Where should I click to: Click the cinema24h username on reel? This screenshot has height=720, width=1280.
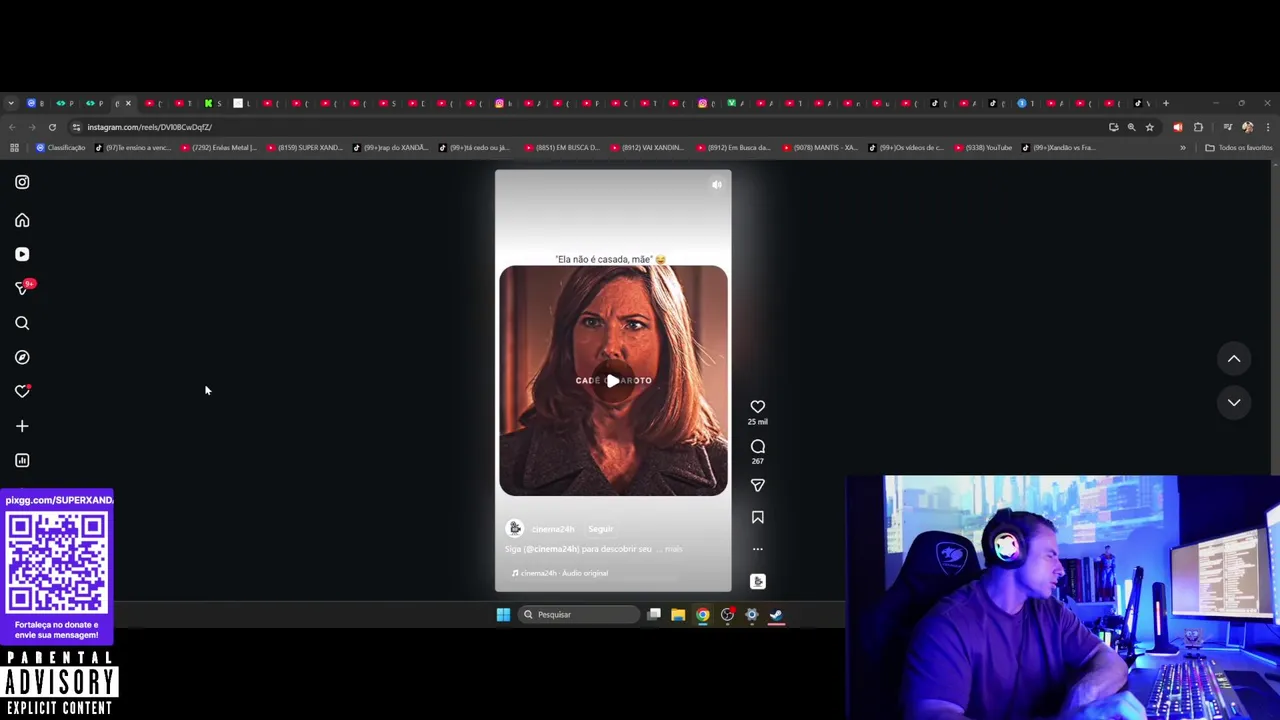pos(553,529)
